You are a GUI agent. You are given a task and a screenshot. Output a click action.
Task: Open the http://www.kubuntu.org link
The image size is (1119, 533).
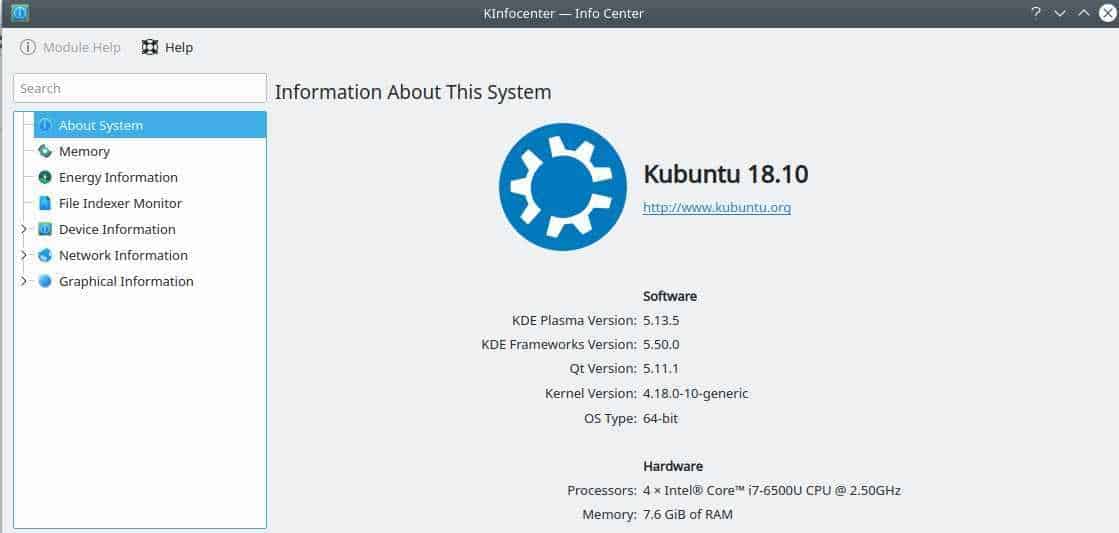point(717,208)
